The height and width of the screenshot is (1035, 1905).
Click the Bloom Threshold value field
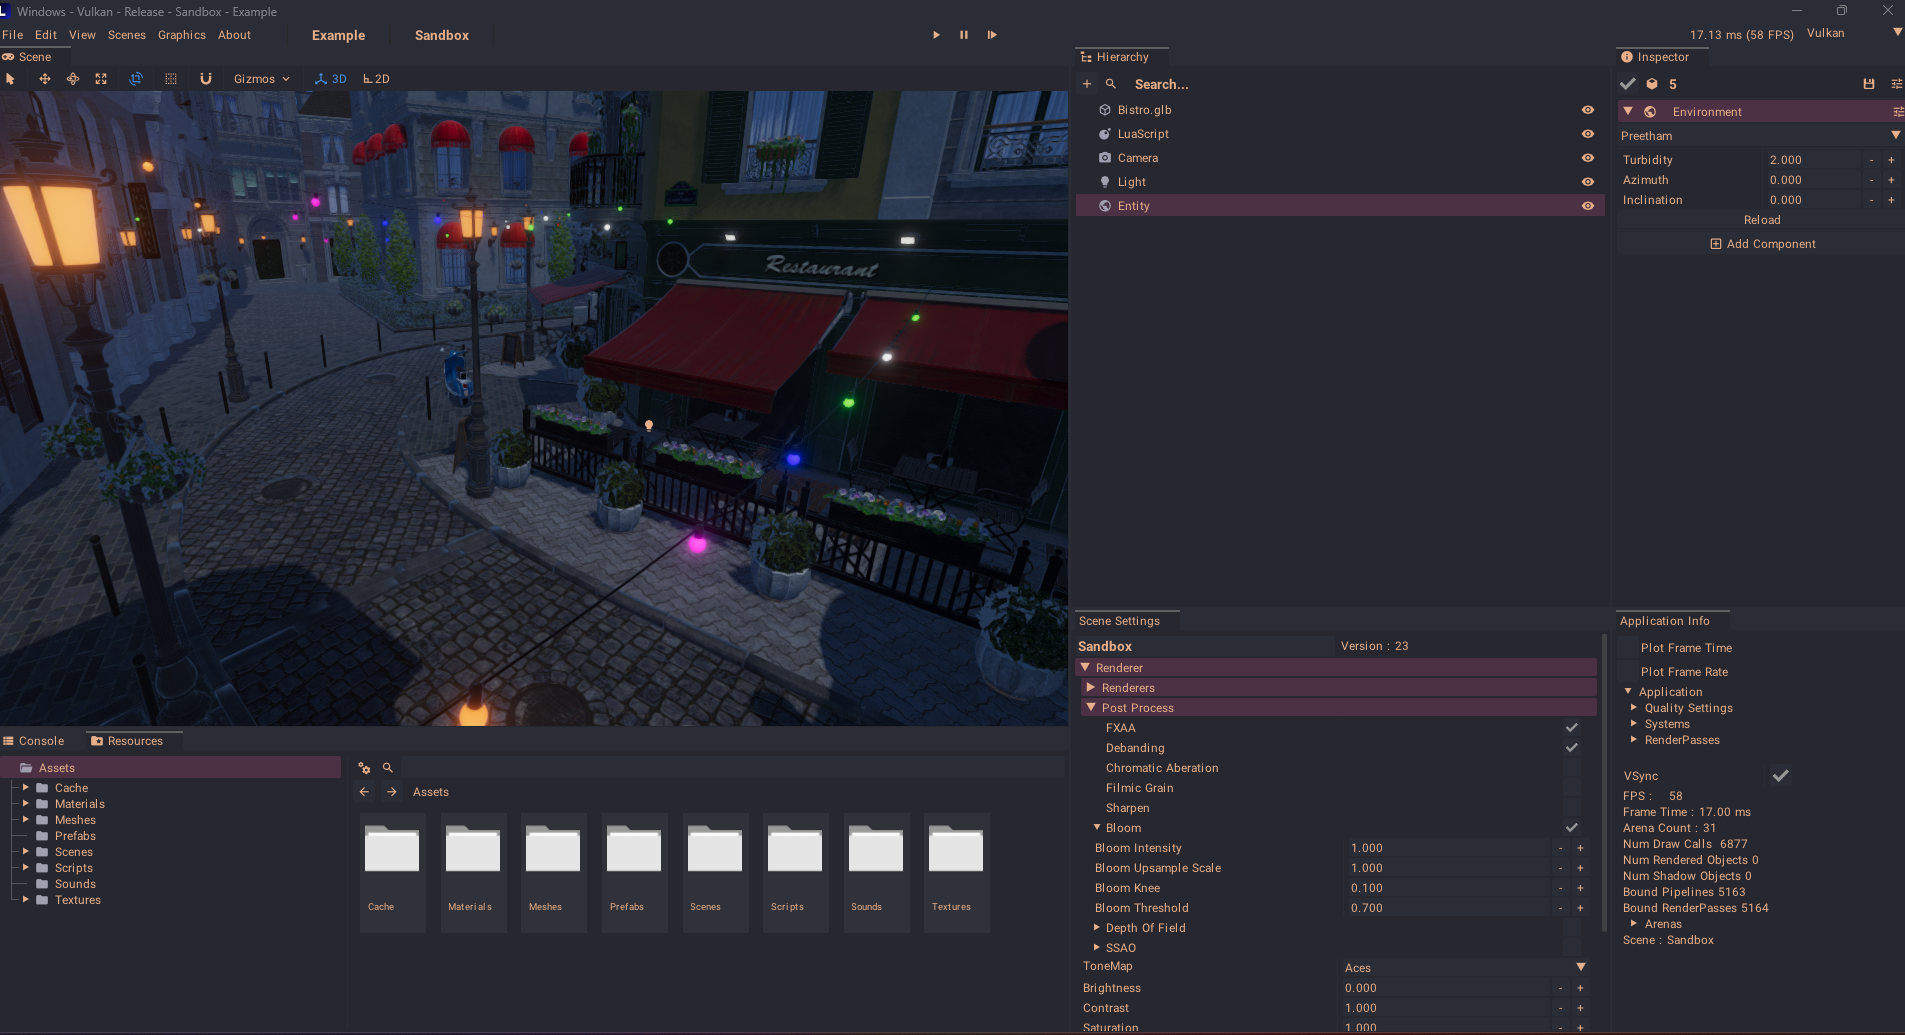coord(1446,908)
